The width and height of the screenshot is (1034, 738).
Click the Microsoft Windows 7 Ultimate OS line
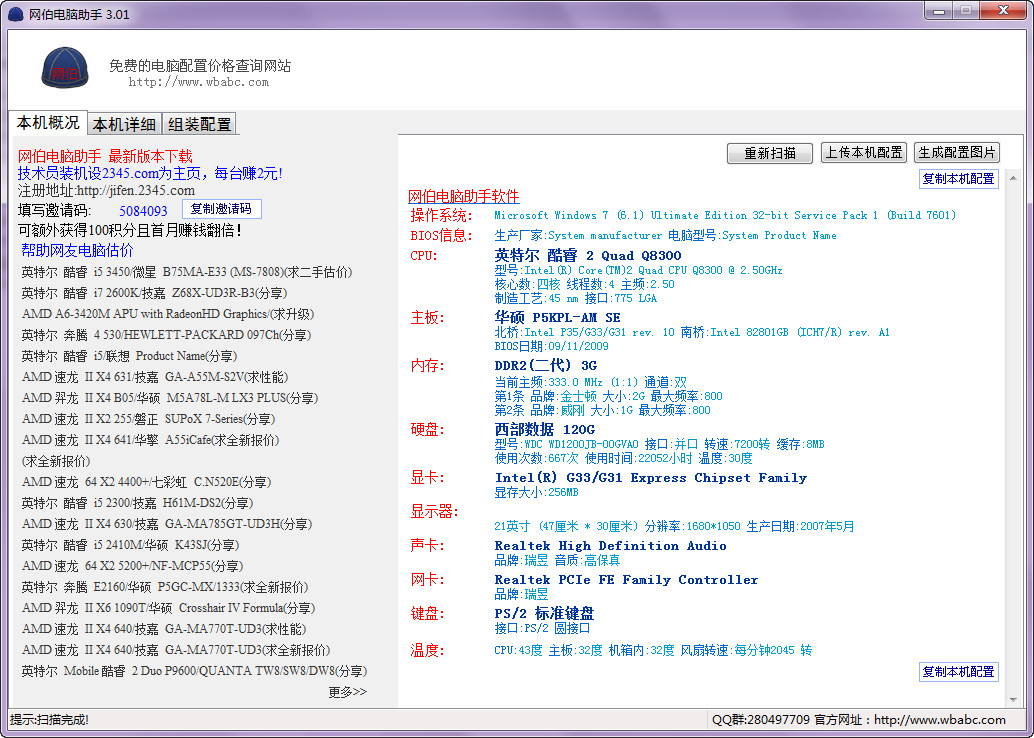[x=725, y=216]
